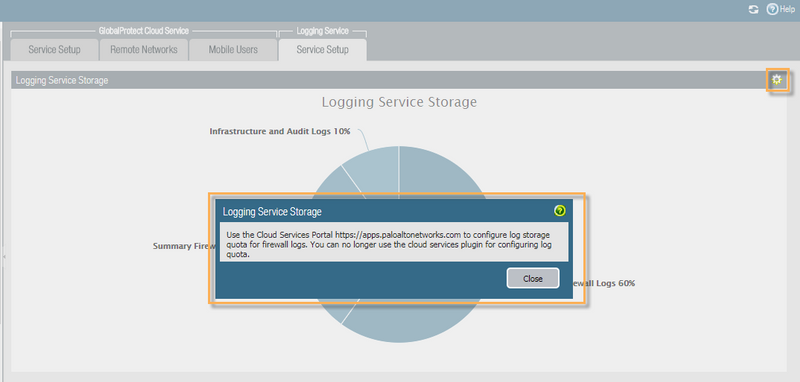This screenshot has height=382, width=800.
Task: Click Infrastructure and Audit Logs 10% label
Action: tap(280, 131)
